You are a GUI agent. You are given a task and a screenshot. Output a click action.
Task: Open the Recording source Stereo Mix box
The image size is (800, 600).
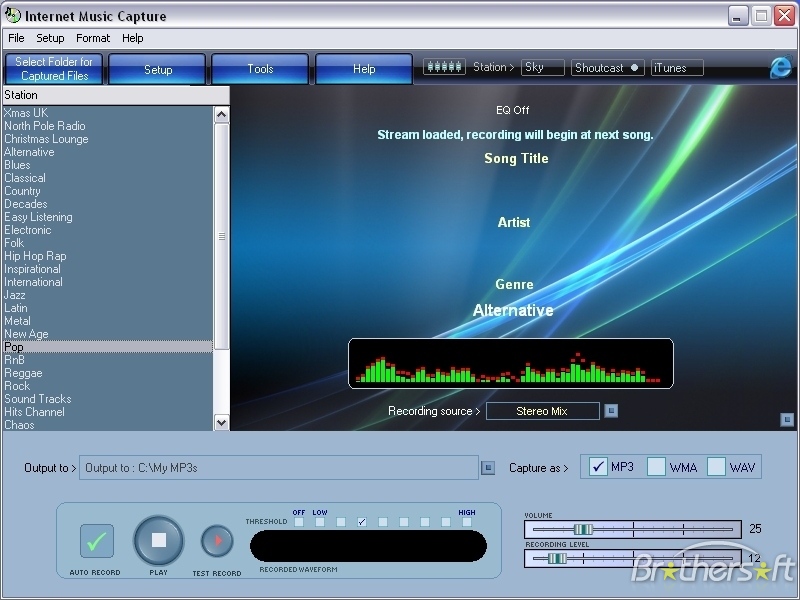pos(542,411)
